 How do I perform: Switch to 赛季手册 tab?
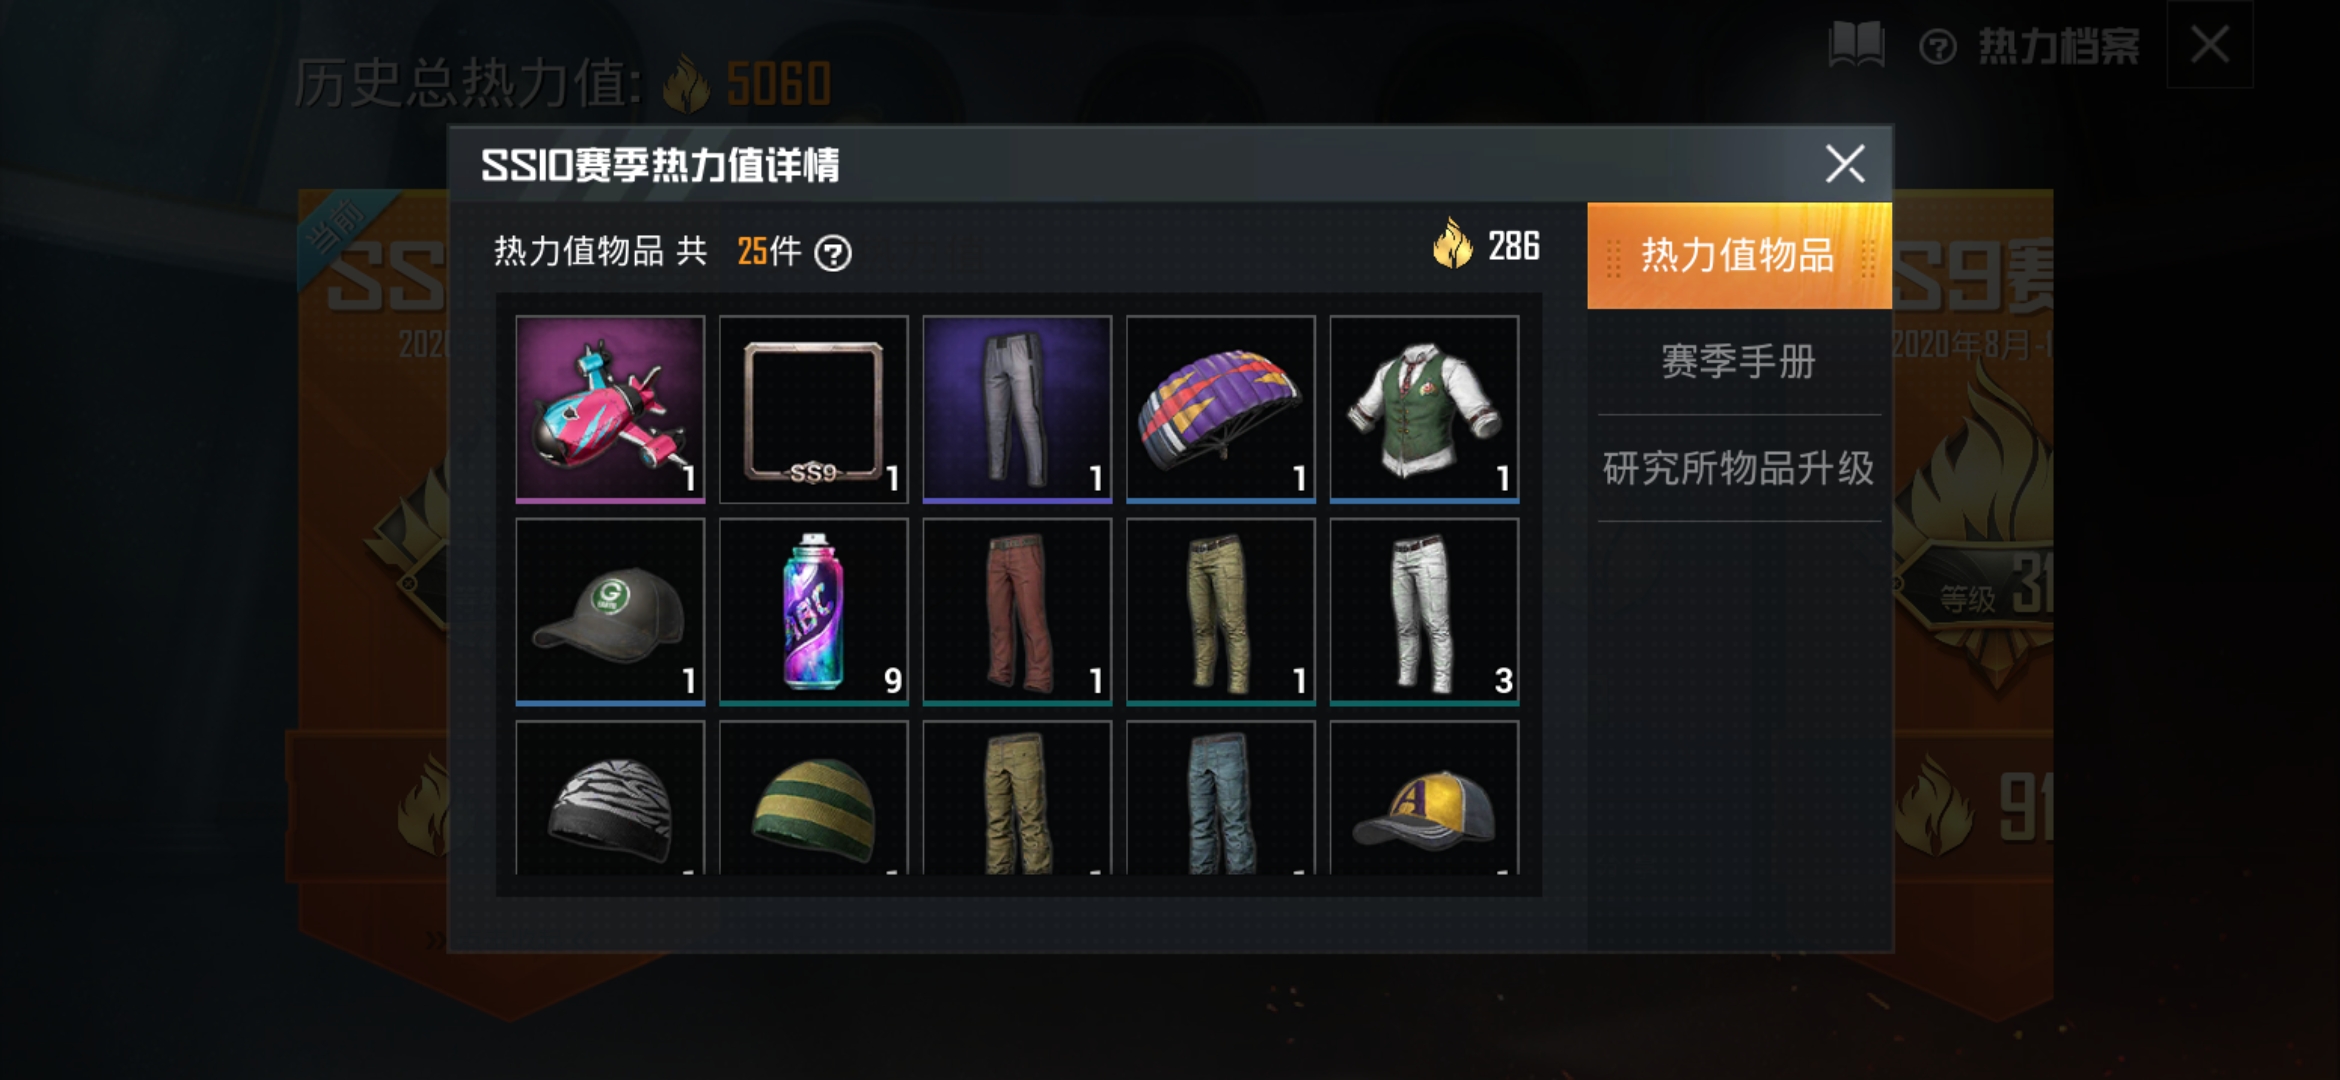(1739, 362)
